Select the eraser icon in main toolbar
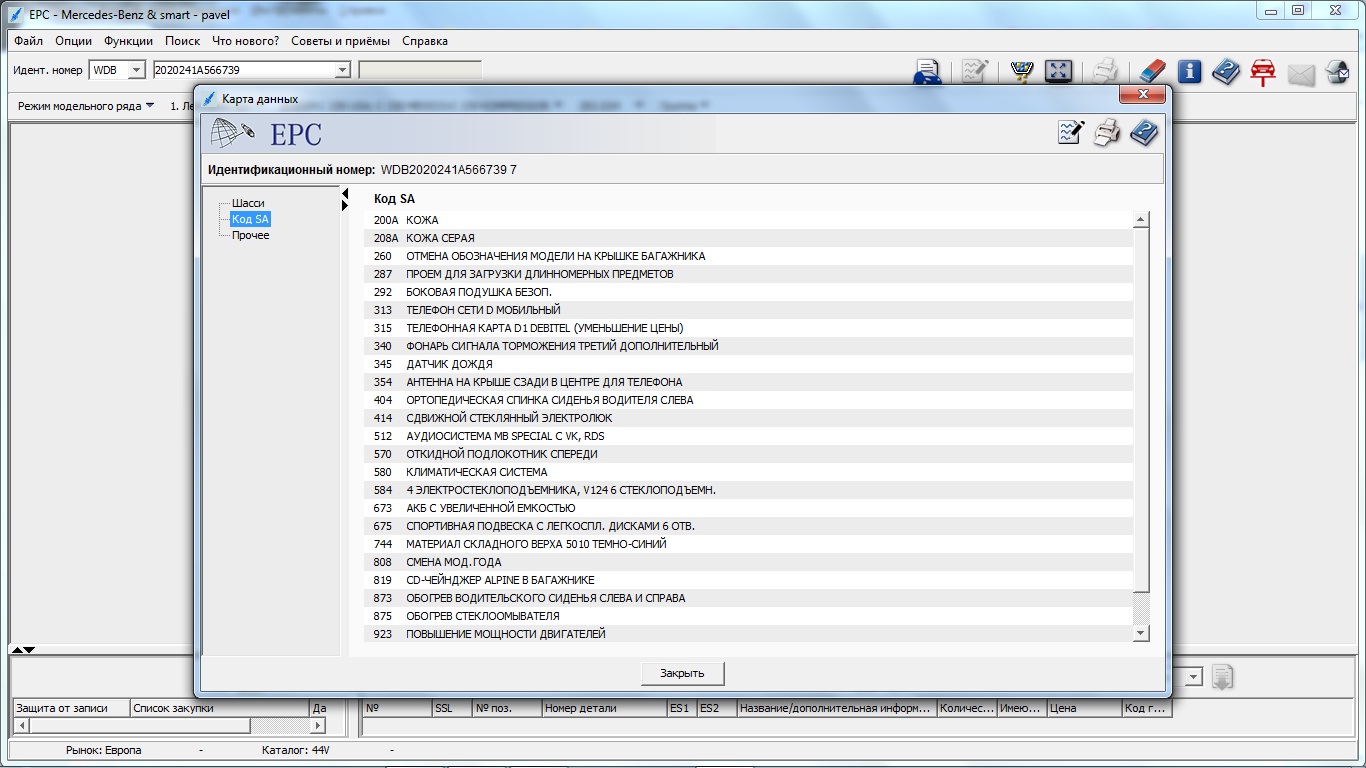 [x=1152, y=71]
